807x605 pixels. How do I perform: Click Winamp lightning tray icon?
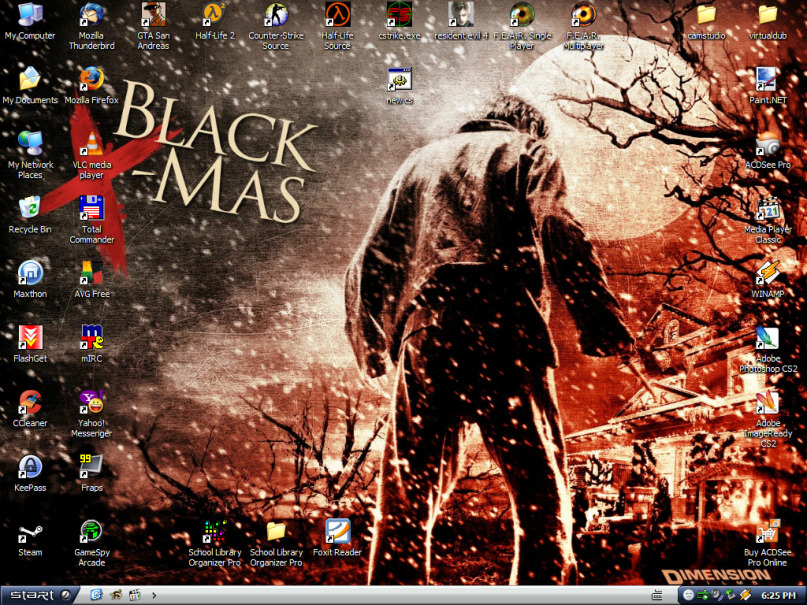[x=746, y=595]
